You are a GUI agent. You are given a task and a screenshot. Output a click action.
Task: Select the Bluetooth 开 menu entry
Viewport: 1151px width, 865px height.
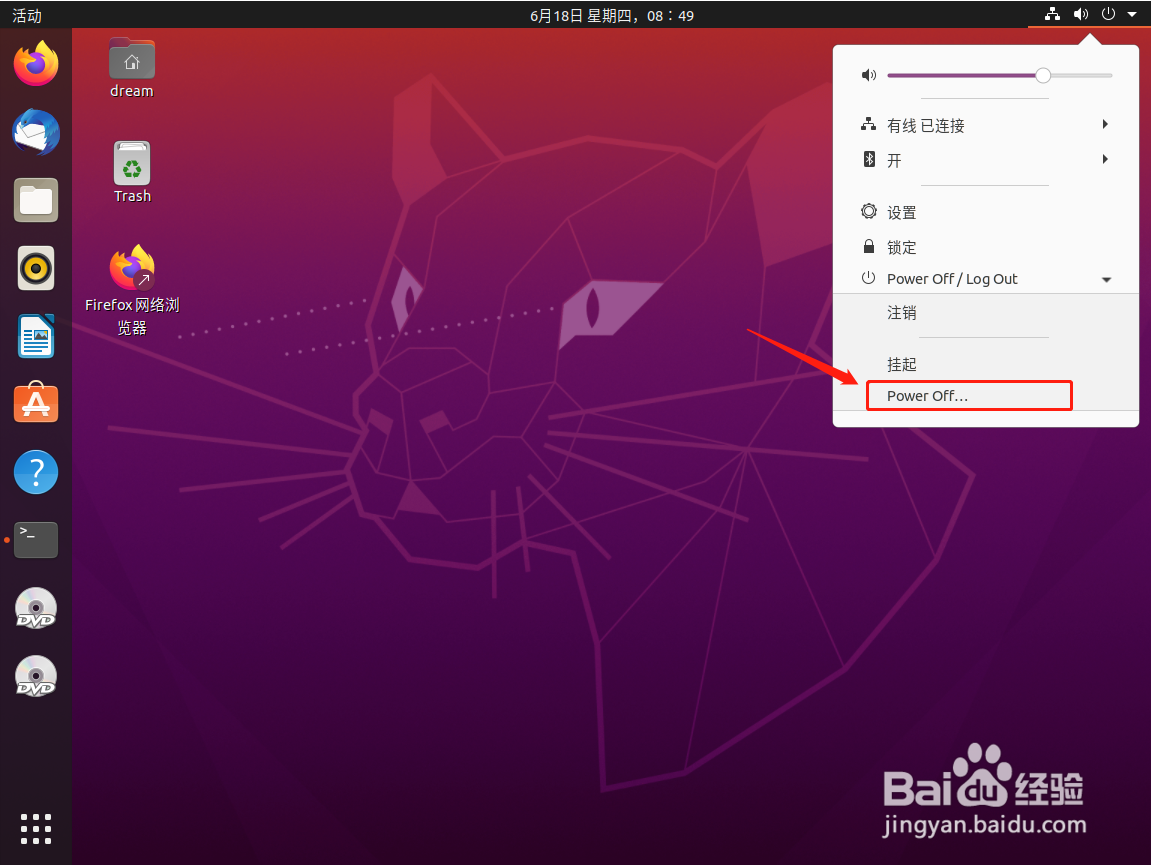tap(986, 159)
